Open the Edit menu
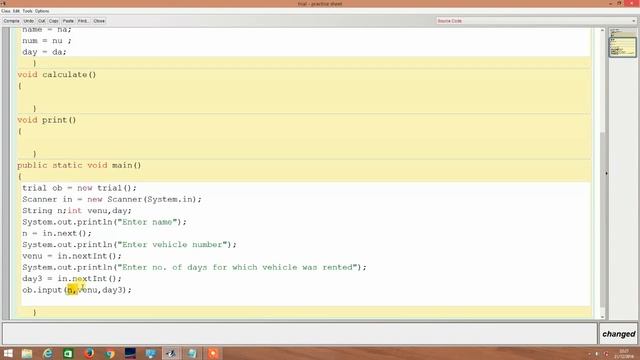The height and width of the screenshot is (360, 640). [16, 11]
